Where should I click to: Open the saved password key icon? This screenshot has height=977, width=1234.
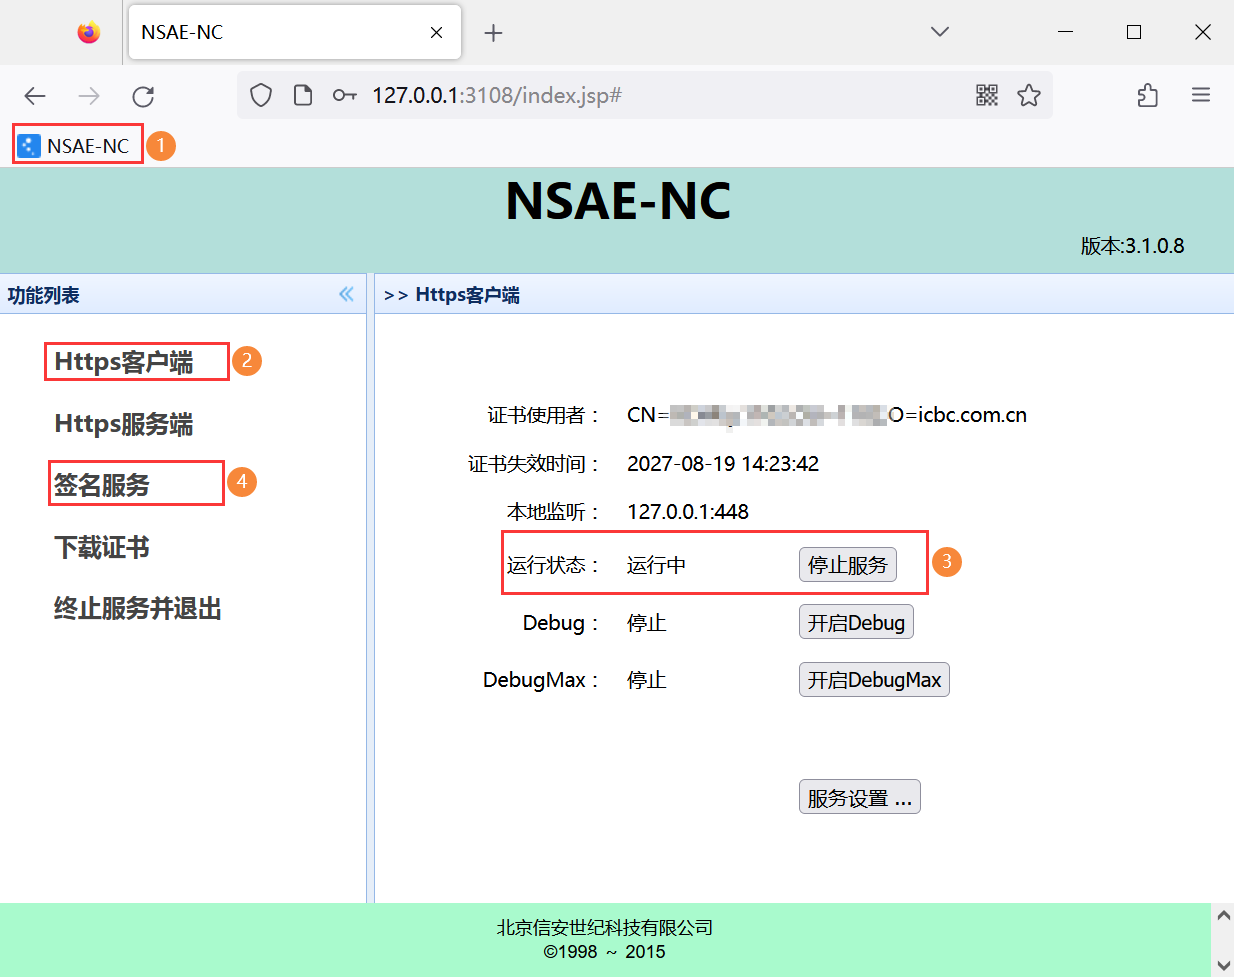tap(345, 95)
